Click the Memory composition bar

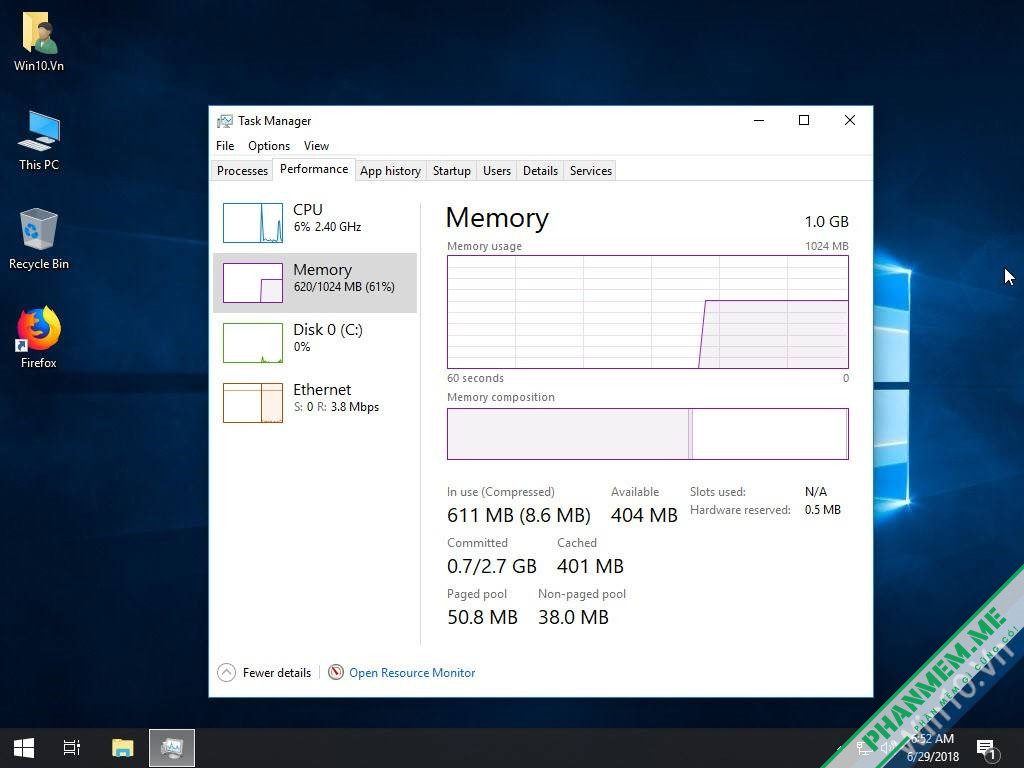(648, 434)
